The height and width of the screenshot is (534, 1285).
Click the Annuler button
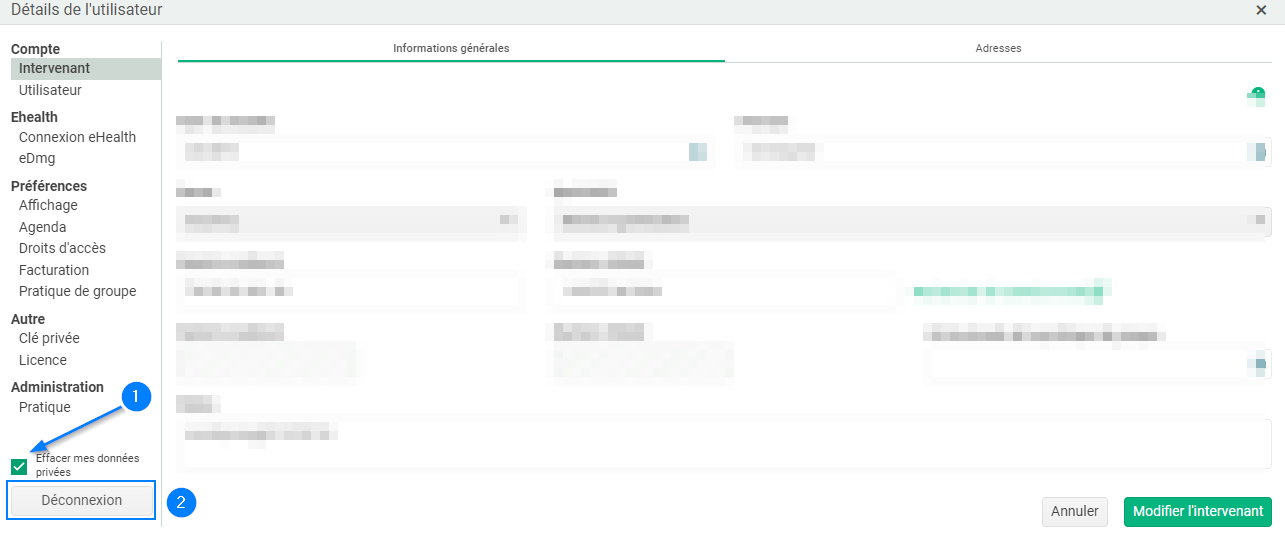point(1075,511)
